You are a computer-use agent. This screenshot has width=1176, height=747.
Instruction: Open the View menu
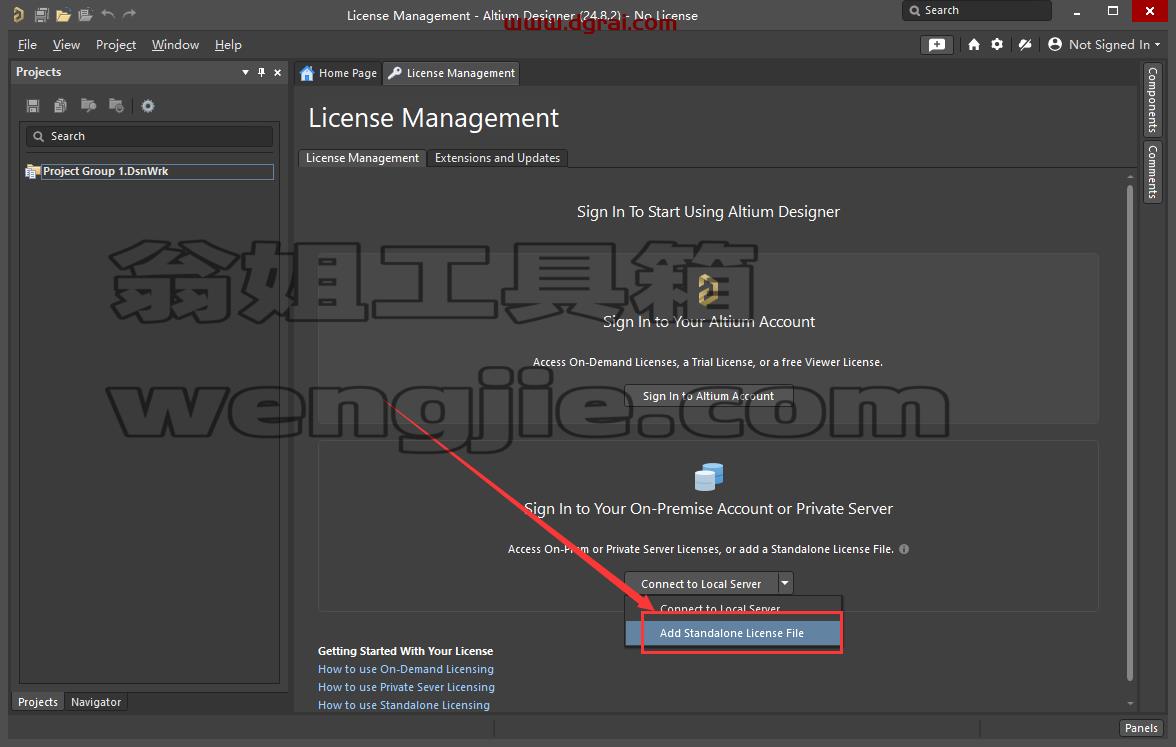(66, 45)
